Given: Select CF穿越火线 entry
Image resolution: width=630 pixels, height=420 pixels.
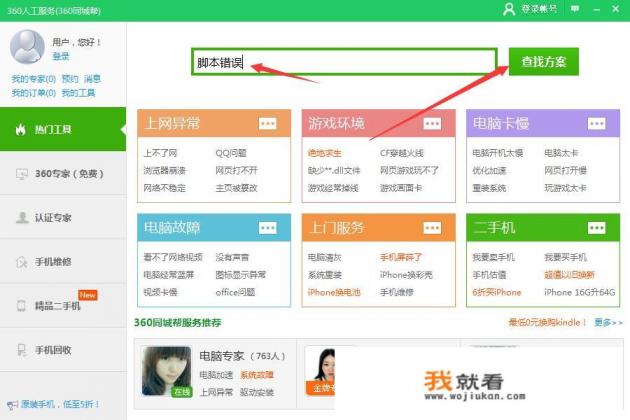Looking at the screenshot, I should (x=401, y=153).
